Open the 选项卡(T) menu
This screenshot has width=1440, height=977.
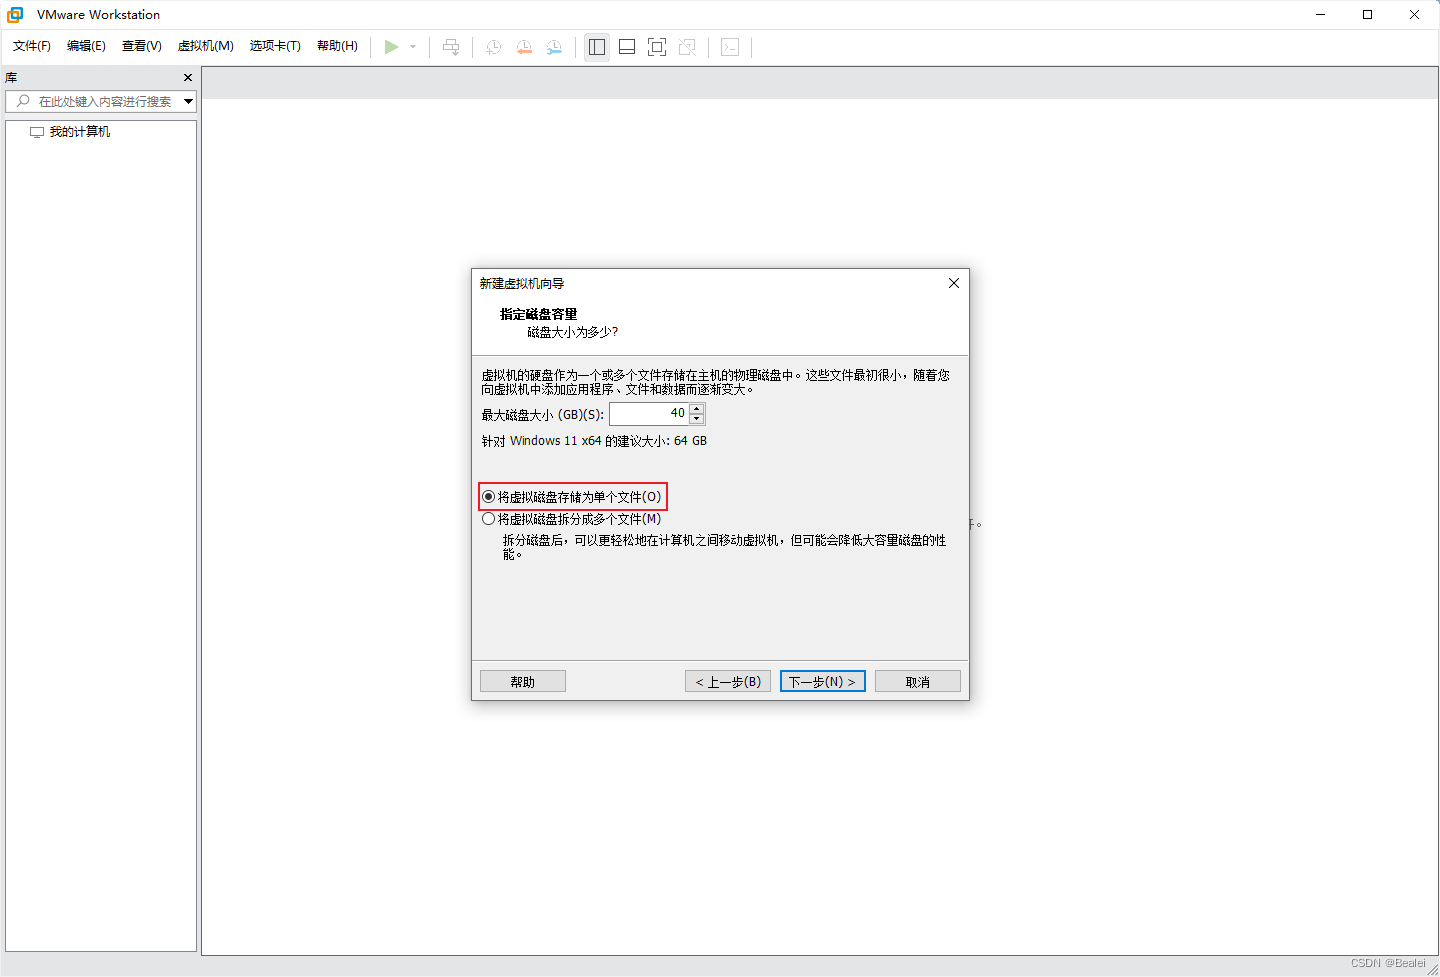(x=275, y=46)
